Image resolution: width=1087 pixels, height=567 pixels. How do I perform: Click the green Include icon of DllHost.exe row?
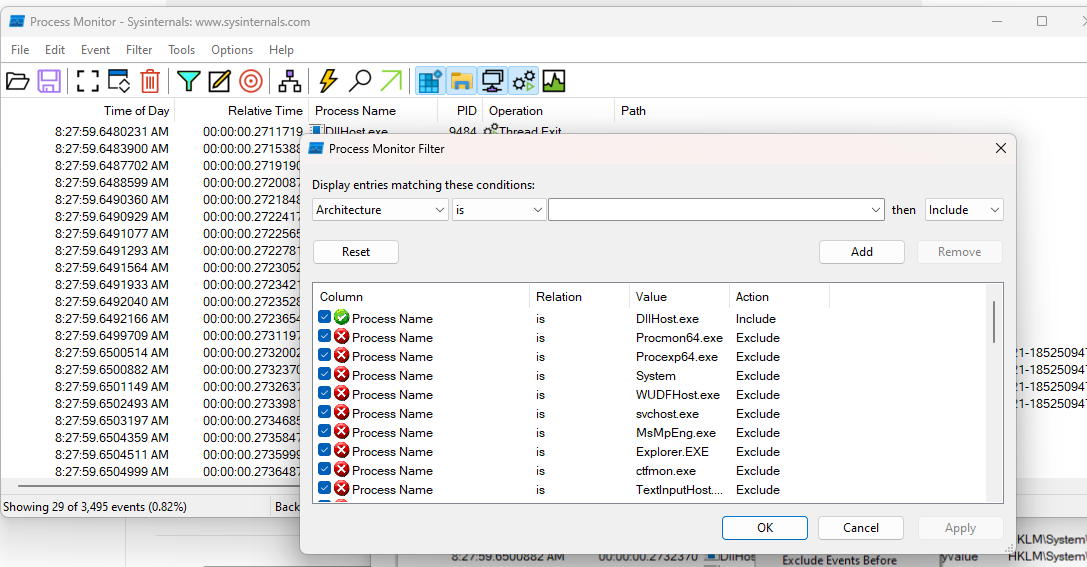tap(341, 317)
